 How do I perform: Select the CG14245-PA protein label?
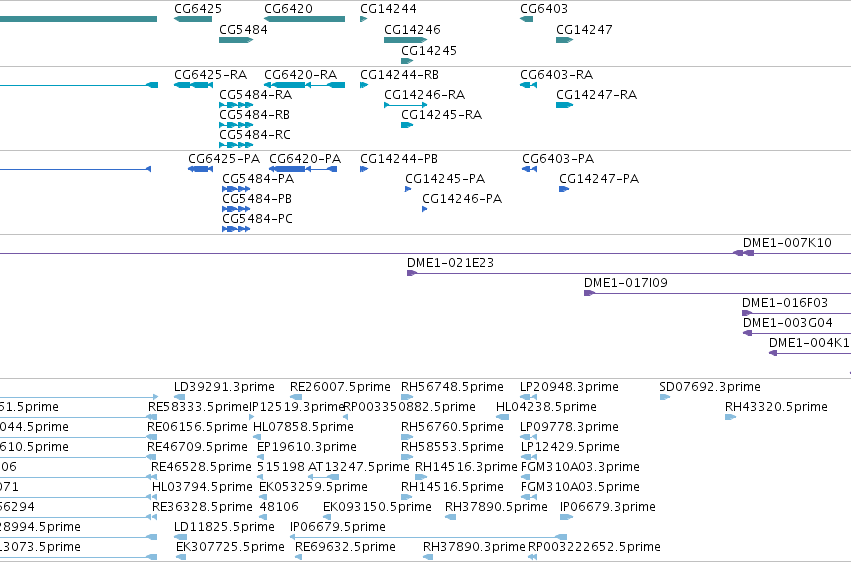coord(445,179)
